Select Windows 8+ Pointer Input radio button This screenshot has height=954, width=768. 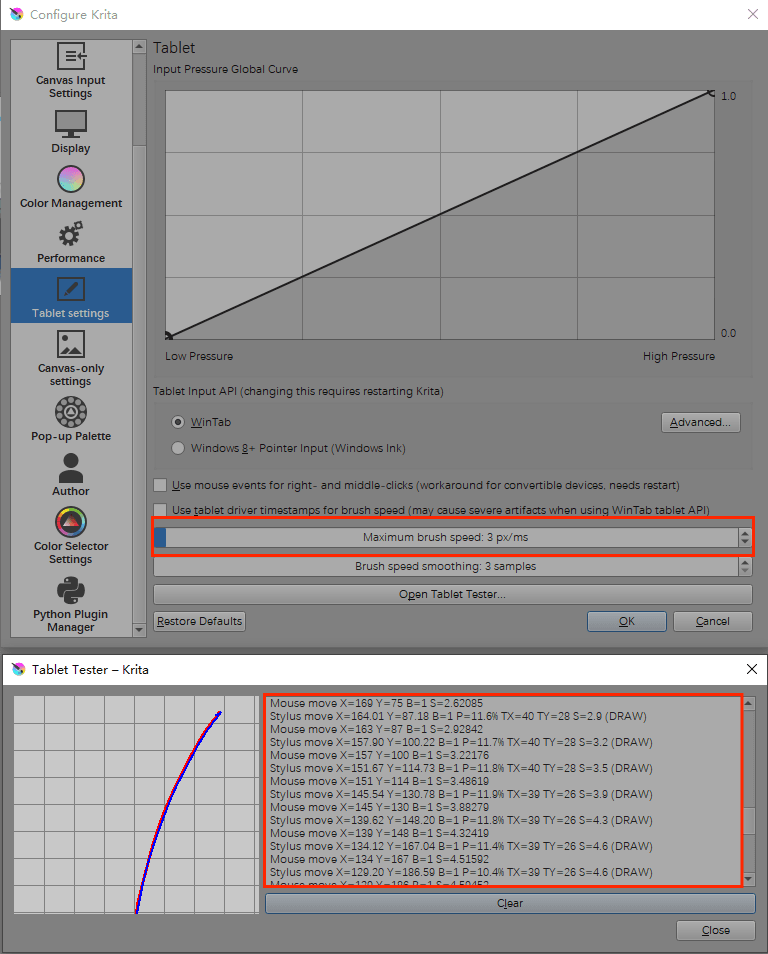(178, 448)
